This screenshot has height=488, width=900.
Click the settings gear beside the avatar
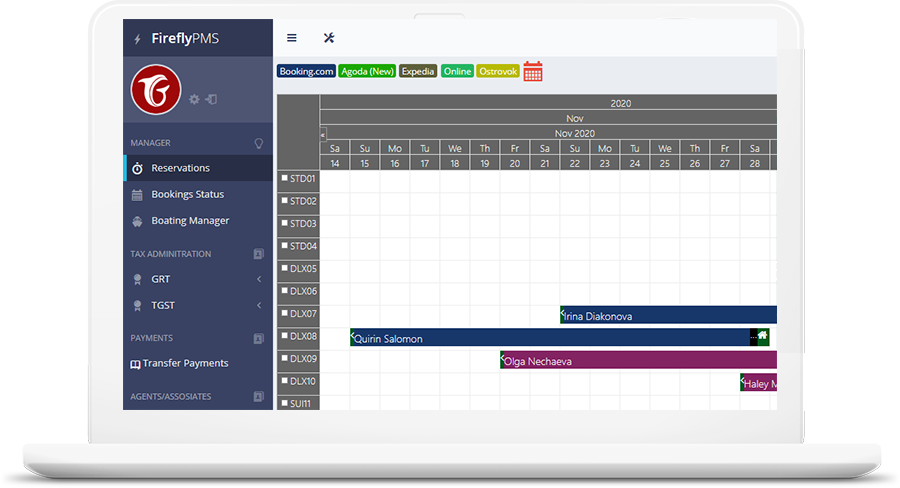(194, 99)
